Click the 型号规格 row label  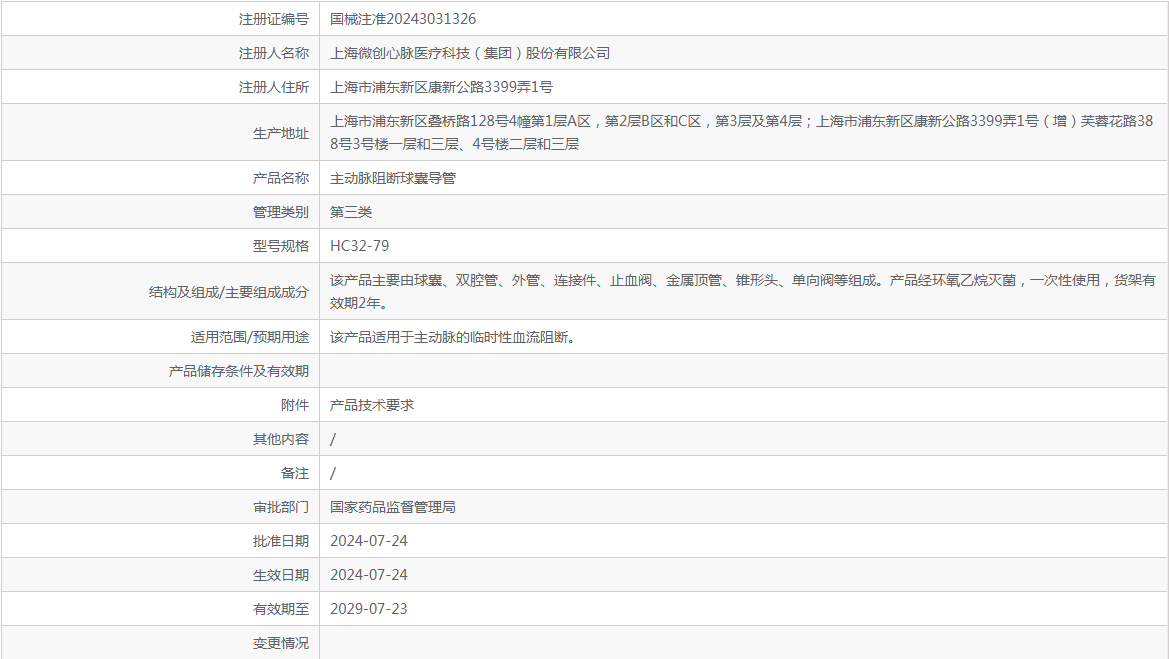click(x=281, y=246)
